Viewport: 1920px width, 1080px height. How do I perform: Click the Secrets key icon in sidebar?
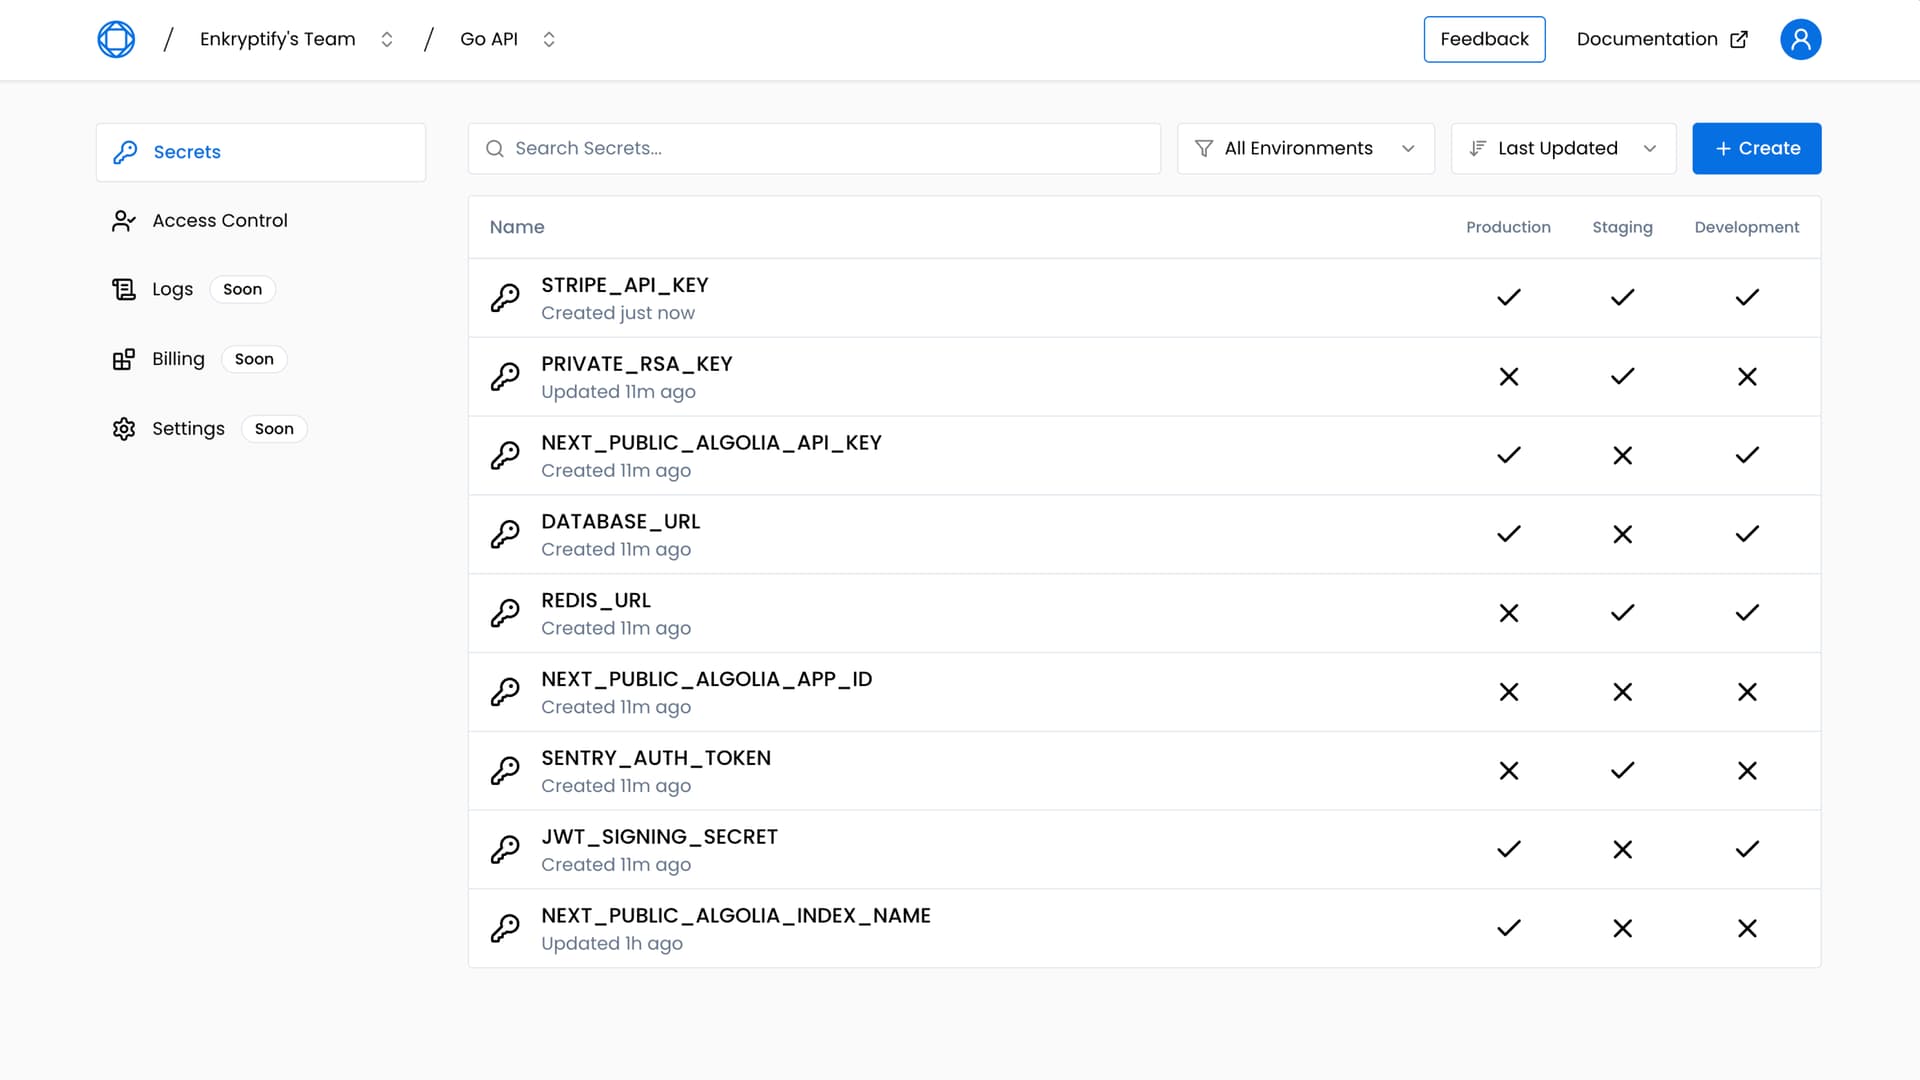(123, 152)
